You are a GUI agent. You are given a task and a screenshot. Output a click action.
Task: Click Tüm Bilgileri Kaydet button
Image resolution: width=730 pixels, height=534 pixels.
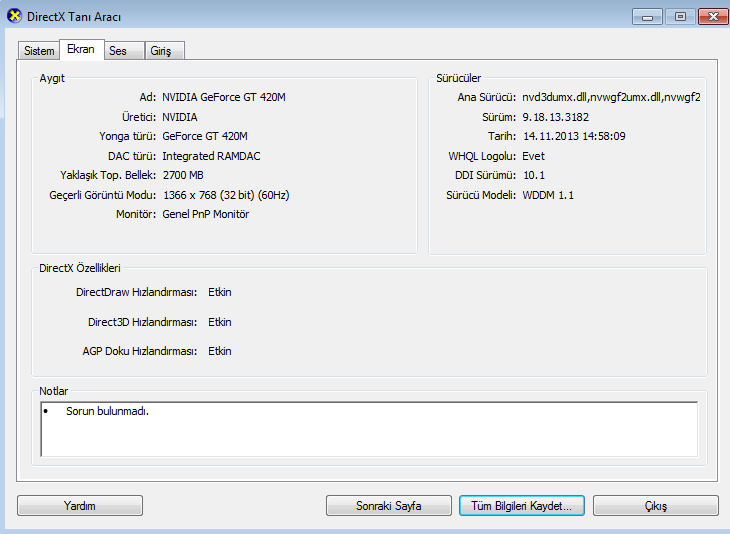coord(521,506)
